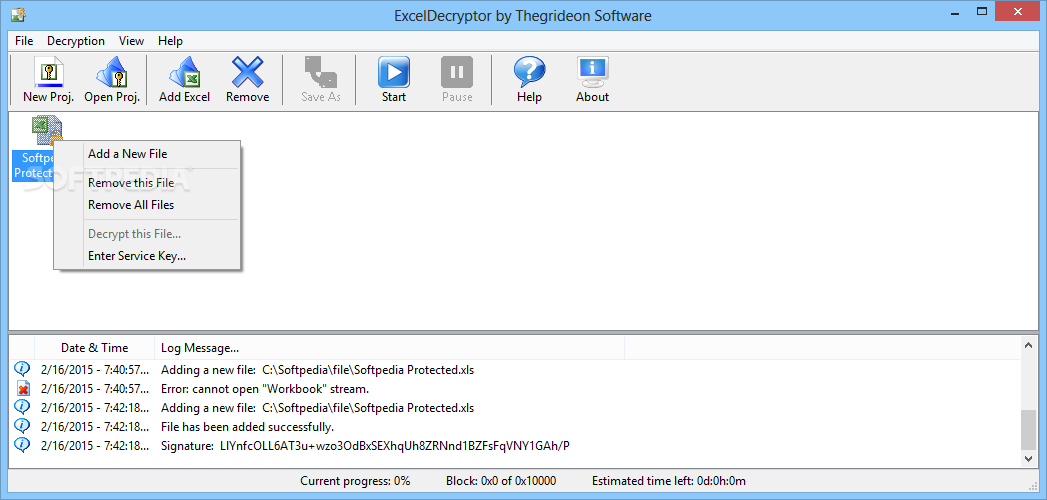The width and height of the screenshot is (1047, 500).
Task: Click info icon beside first 'Adding a new file' entry
Action: [22, 369]
